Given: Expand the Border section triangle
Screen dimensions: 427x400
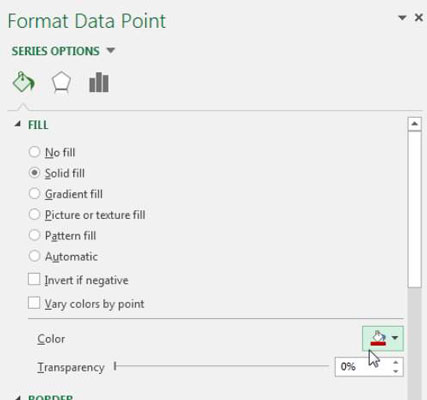Looking at the screenshot, I should 18,397.
